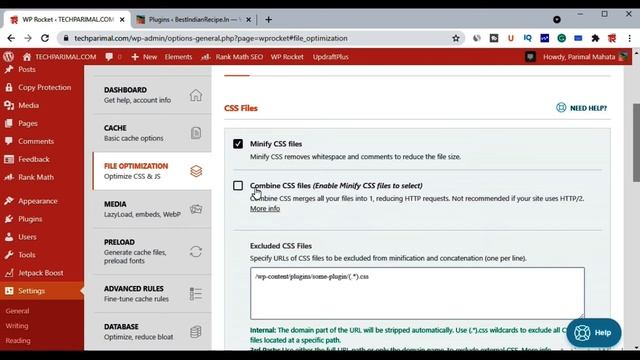
Task: Click the Database stack icon
Action: (x=196, y=332)
